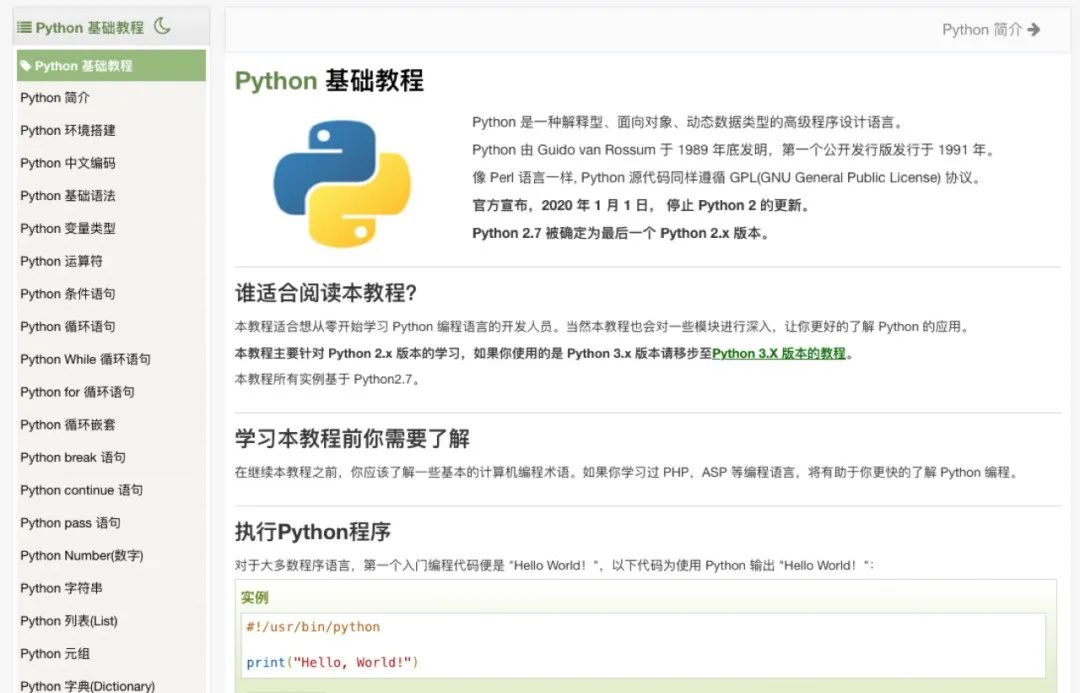Open Python pass 语句 chapter
This screenshot has width=1080, height=693.
(70, 523)
